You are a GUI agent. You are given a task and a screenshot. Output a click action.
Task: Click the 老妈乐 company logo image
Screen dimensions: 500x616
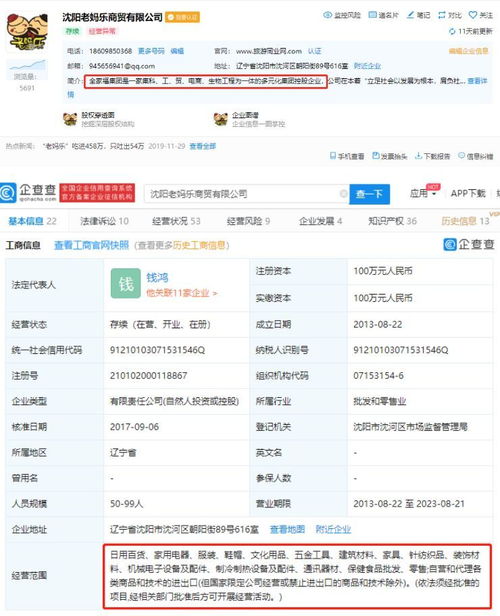pyautogui.click(x=27, y=32)
